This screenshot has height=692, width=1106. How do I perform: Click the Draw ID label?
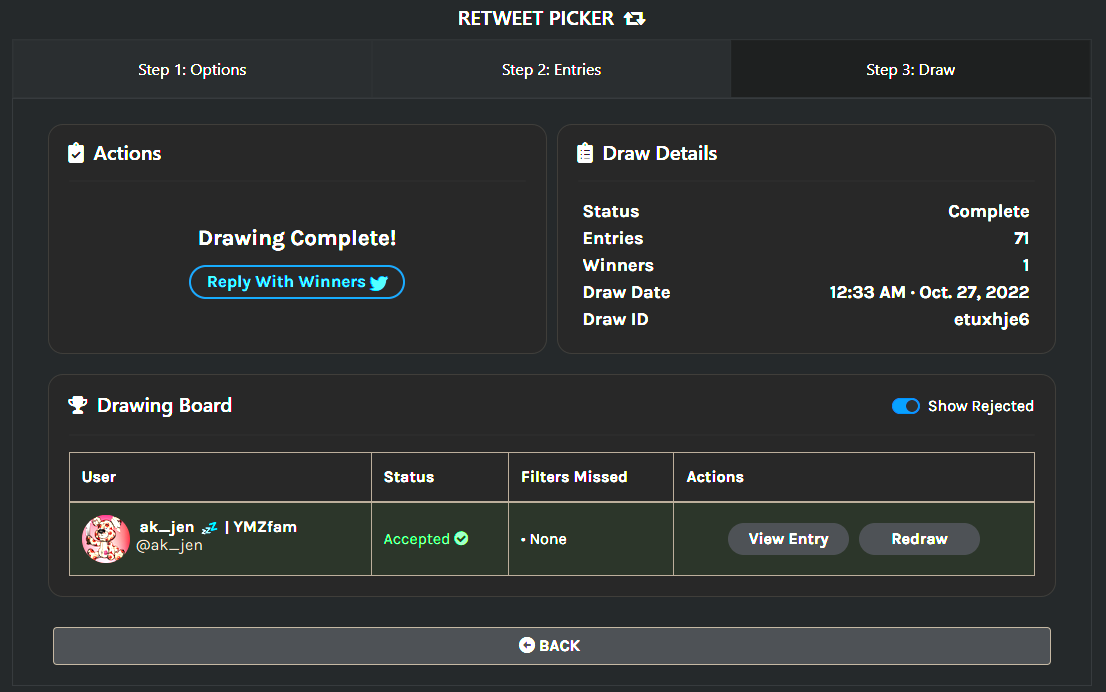tap(615, 320)
